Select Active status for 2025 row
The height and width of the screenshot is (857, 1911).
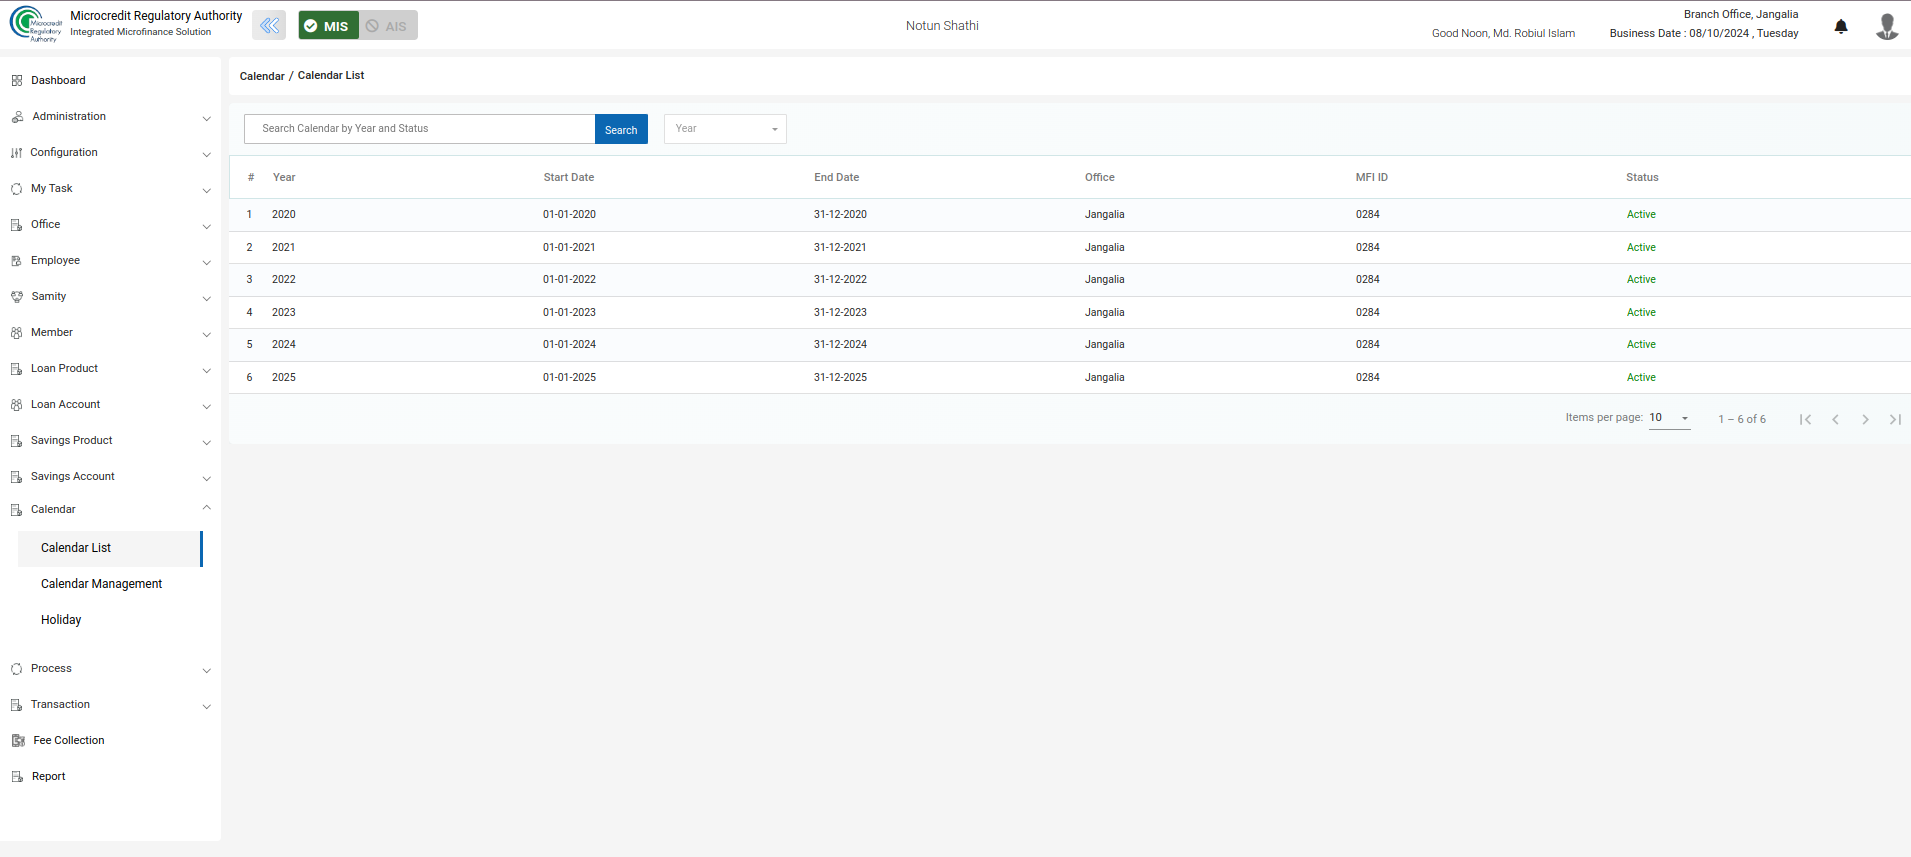tap(1641, 377)
